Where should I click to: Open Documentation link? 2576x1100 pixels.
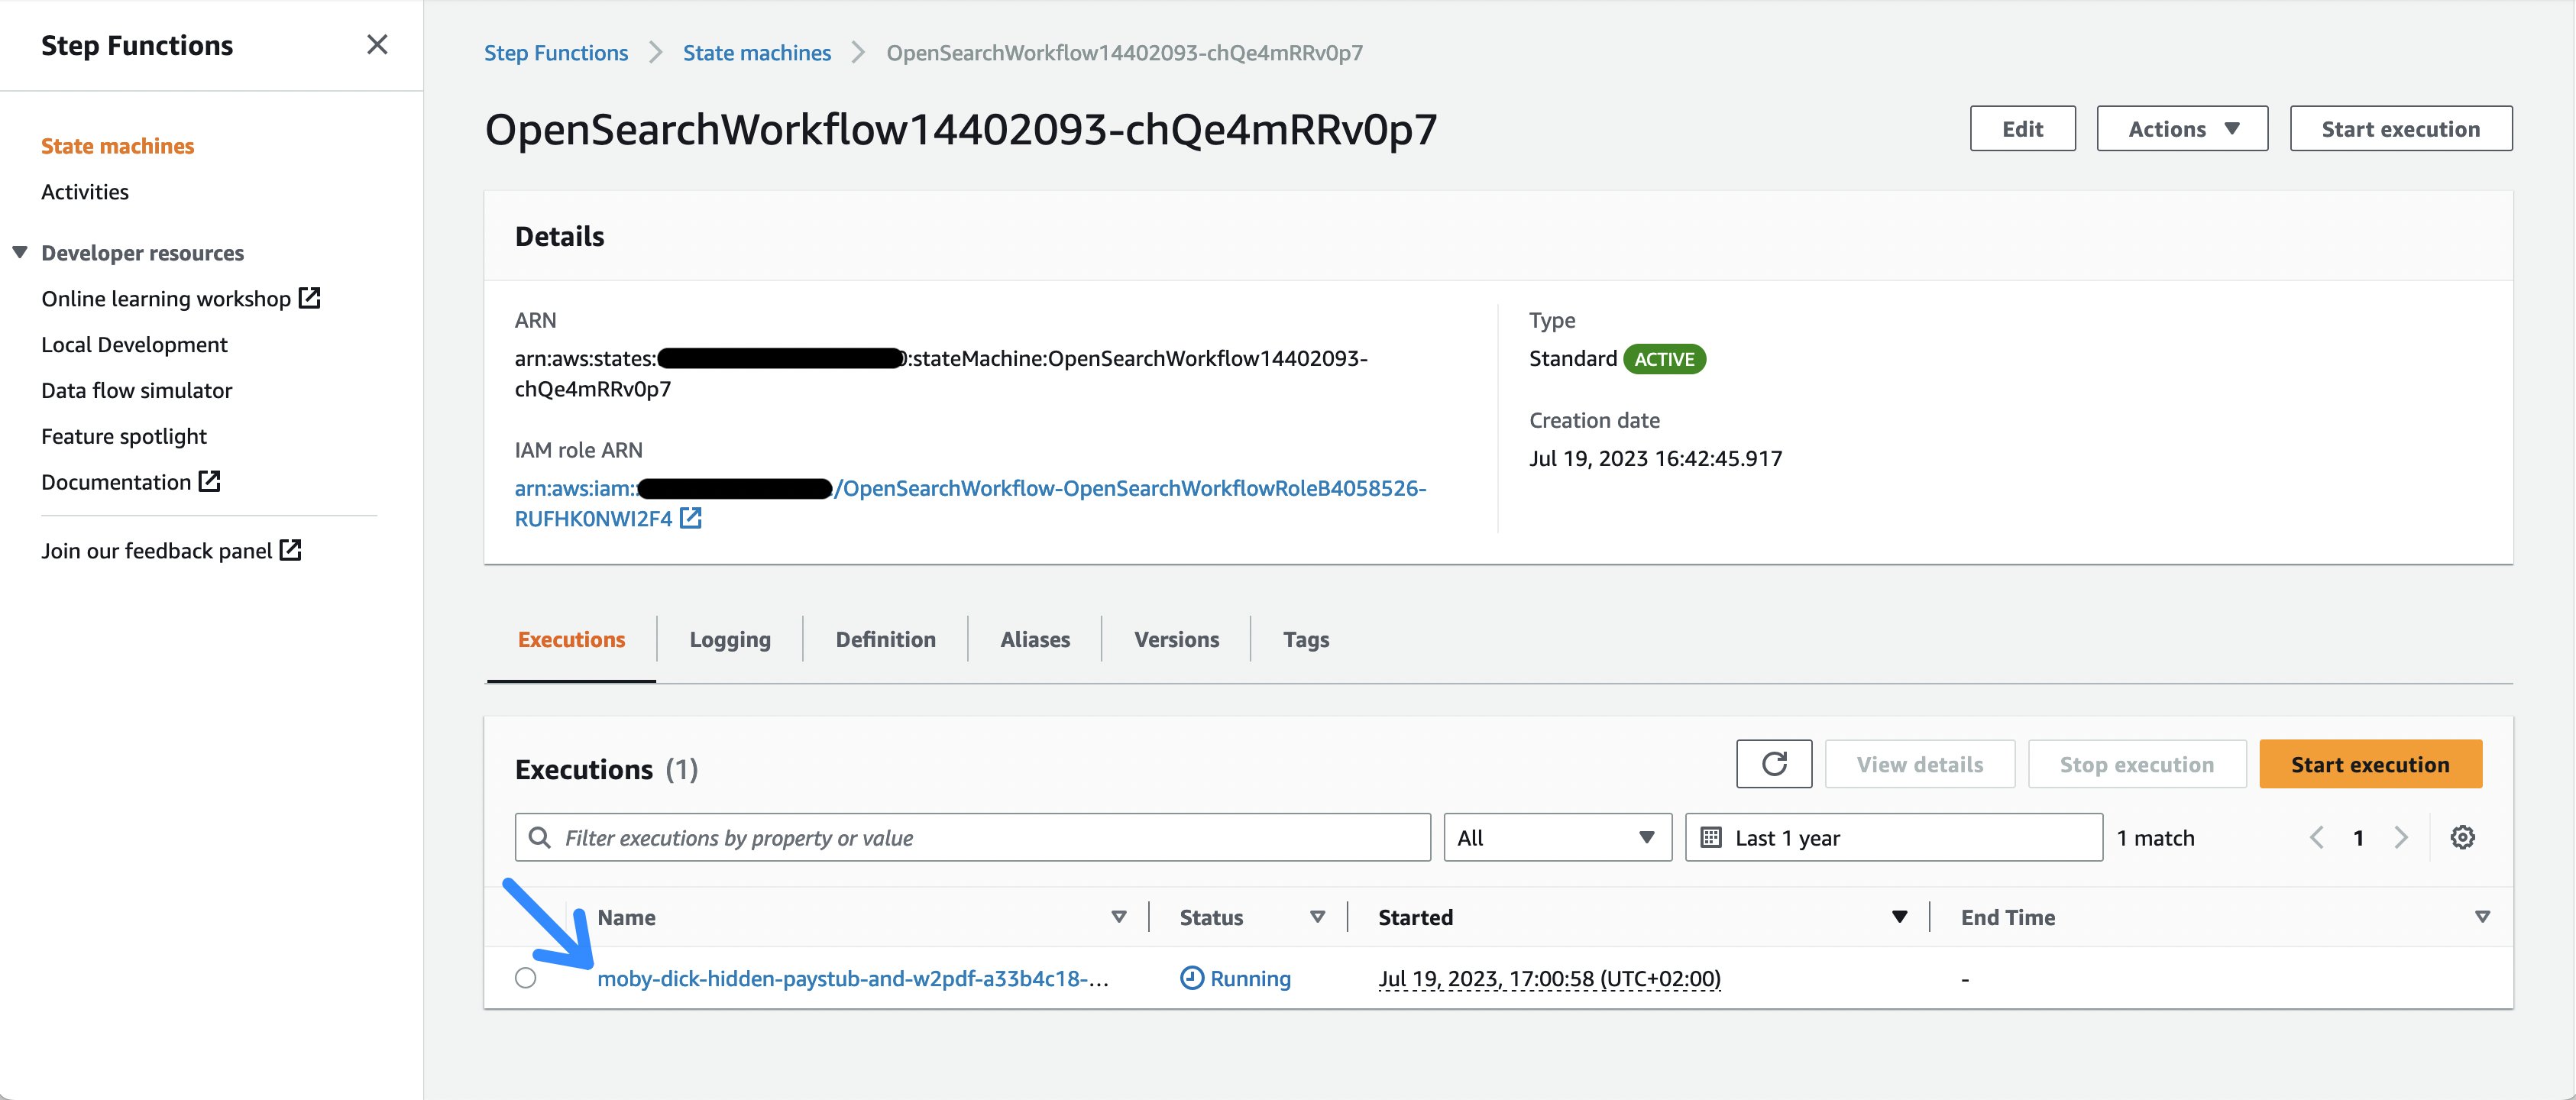pyautogui.click(x=116, y=482)
